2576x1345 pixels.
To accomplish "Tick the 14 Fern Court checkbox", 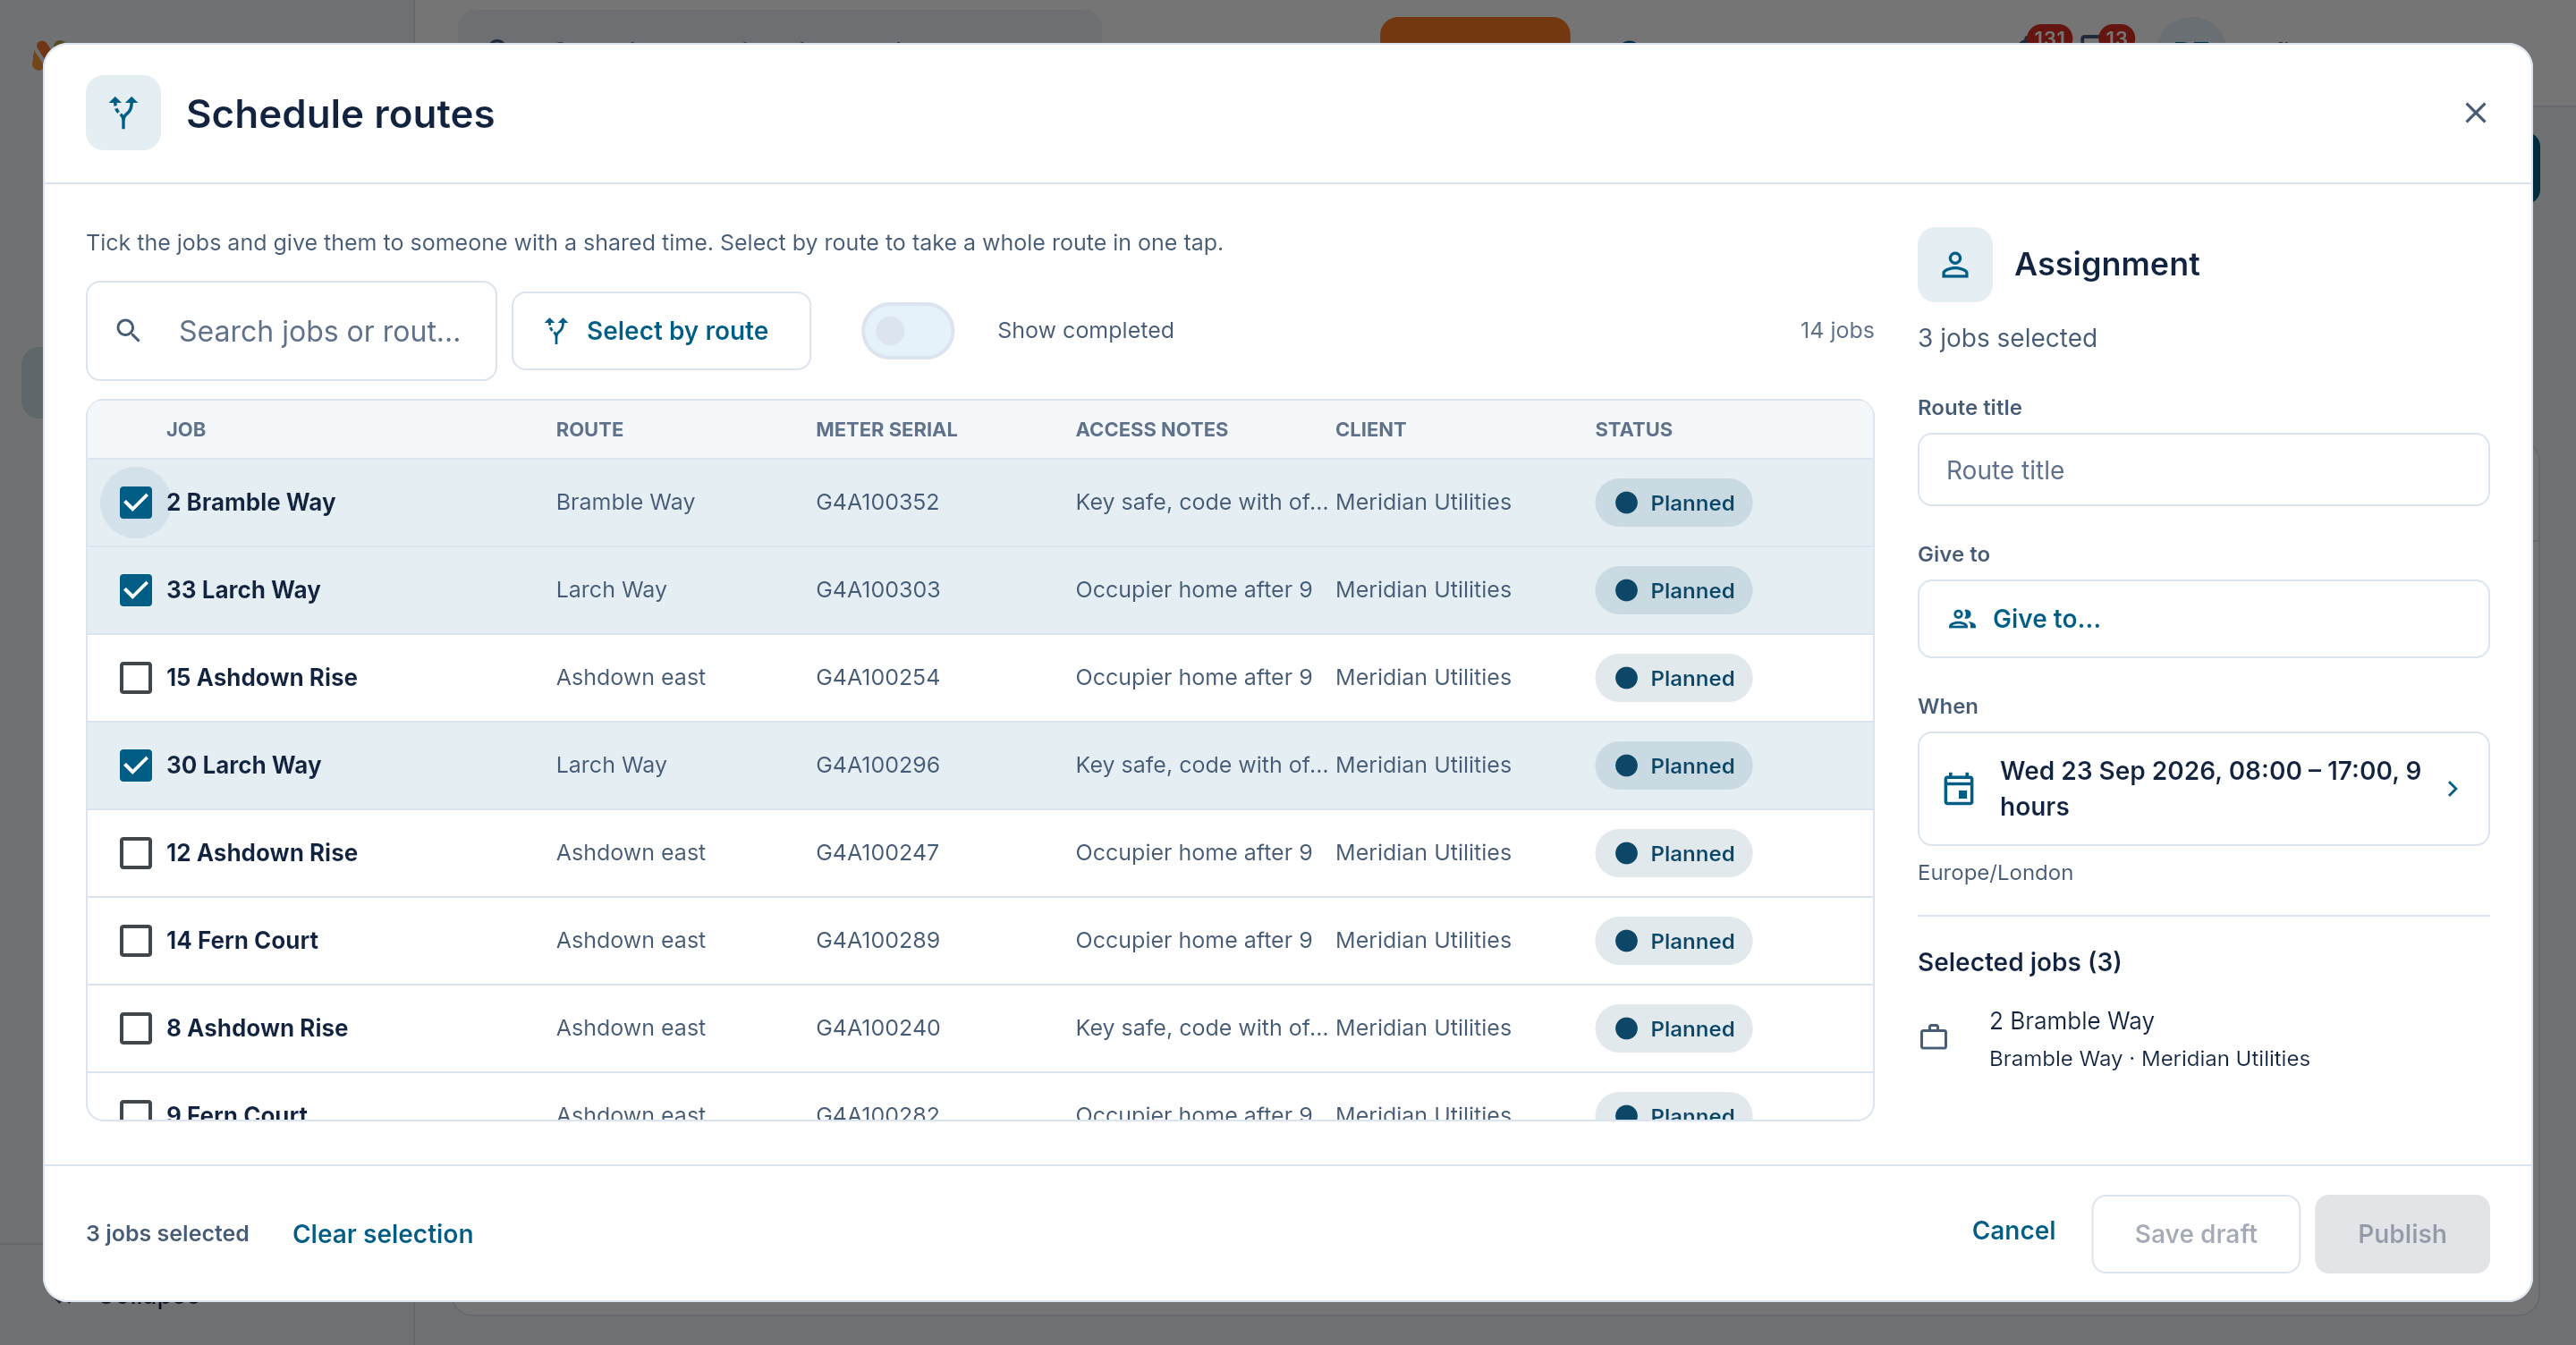I will coord(135,940).
